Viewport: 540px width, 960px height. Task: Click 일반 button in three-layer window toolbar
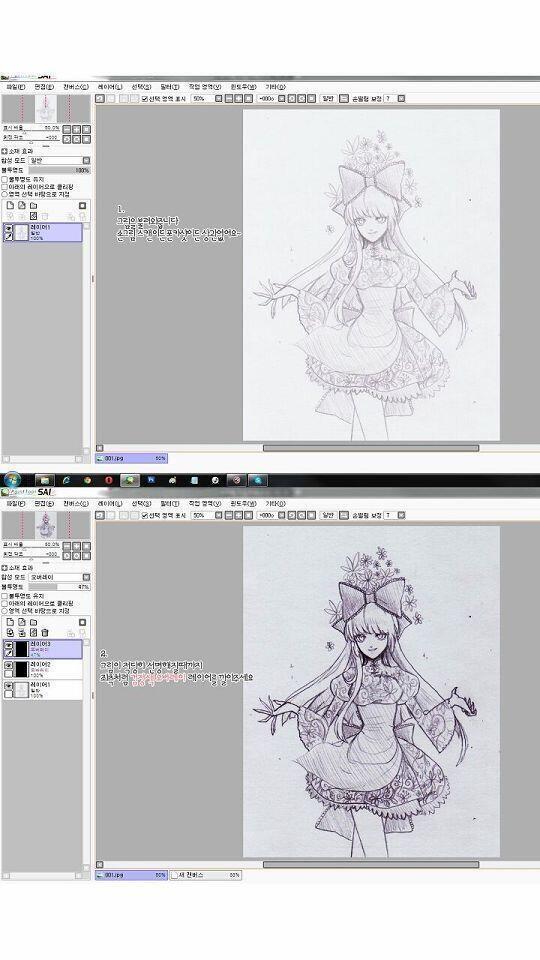[x=328, y=516]
